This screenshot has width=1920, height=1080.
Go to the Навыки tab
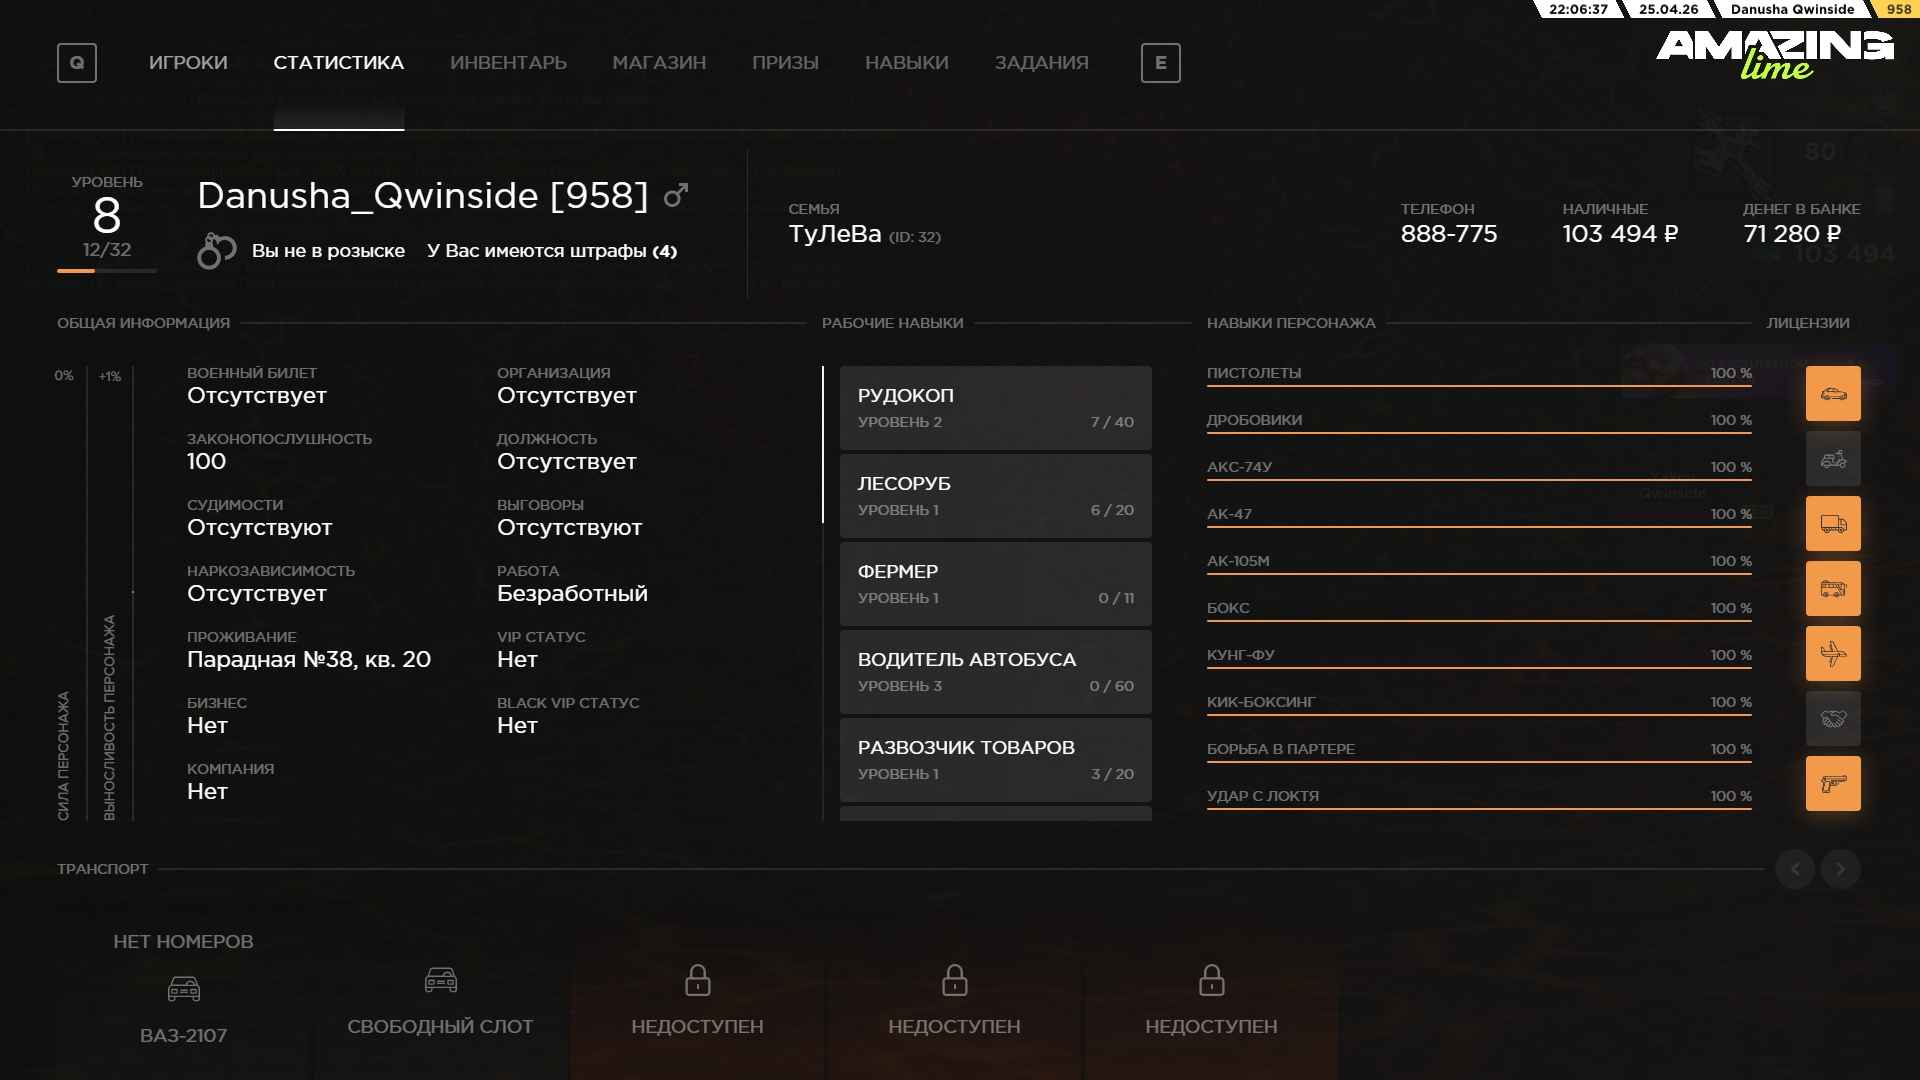[x=906, y=63]
